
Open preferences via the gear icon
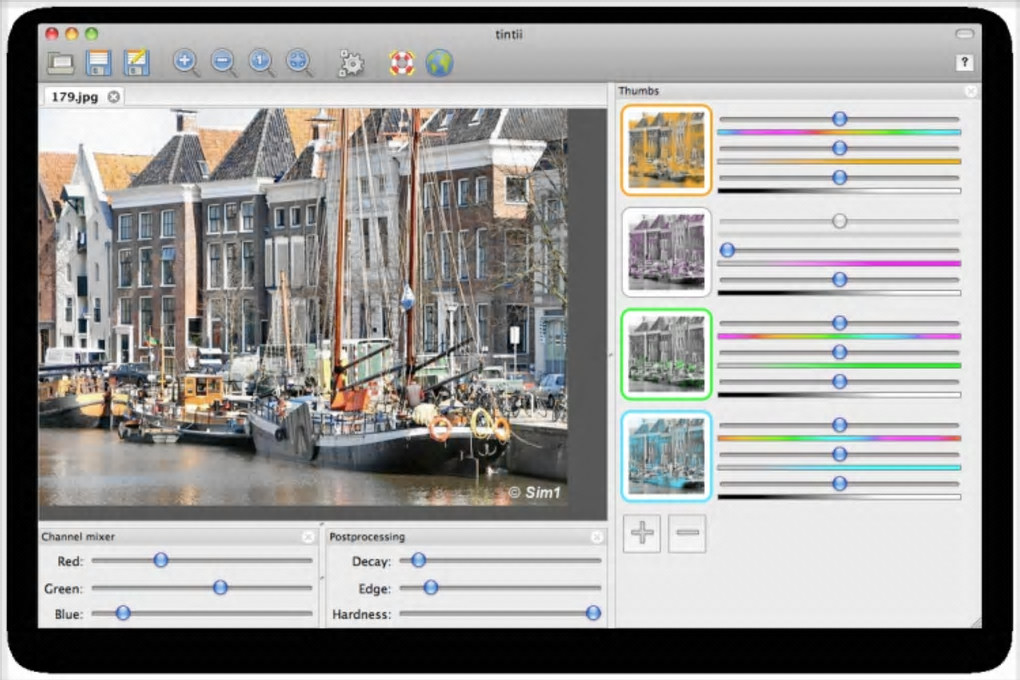pyautogui.click(x=351, y=63)
